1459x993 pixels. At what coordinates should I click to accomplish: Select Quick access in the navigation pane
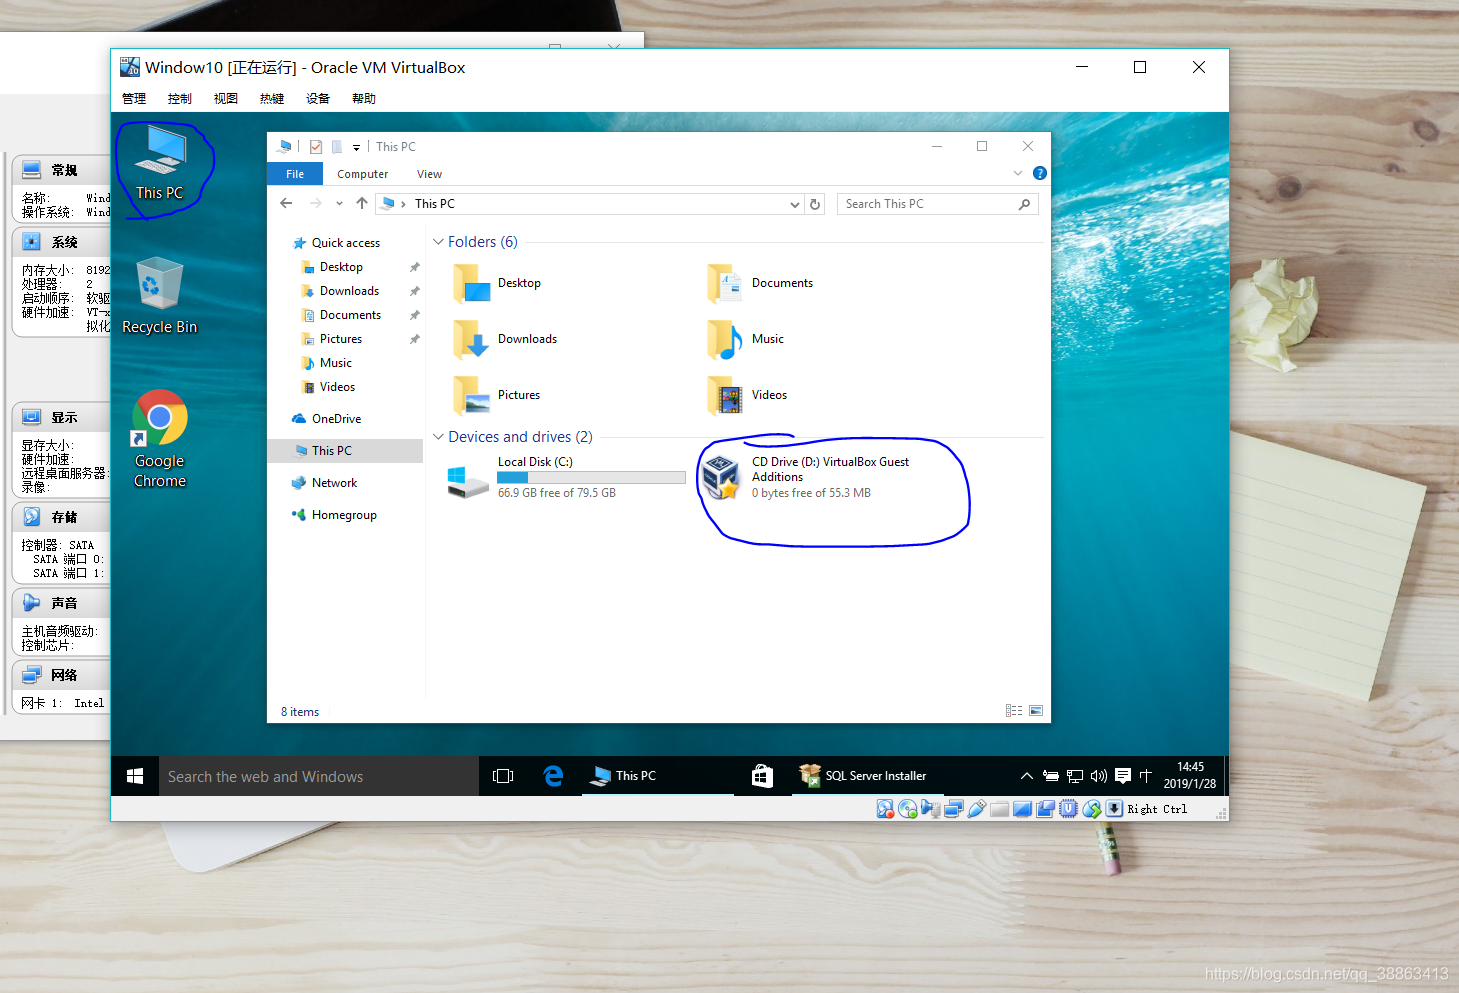[346, 243]
